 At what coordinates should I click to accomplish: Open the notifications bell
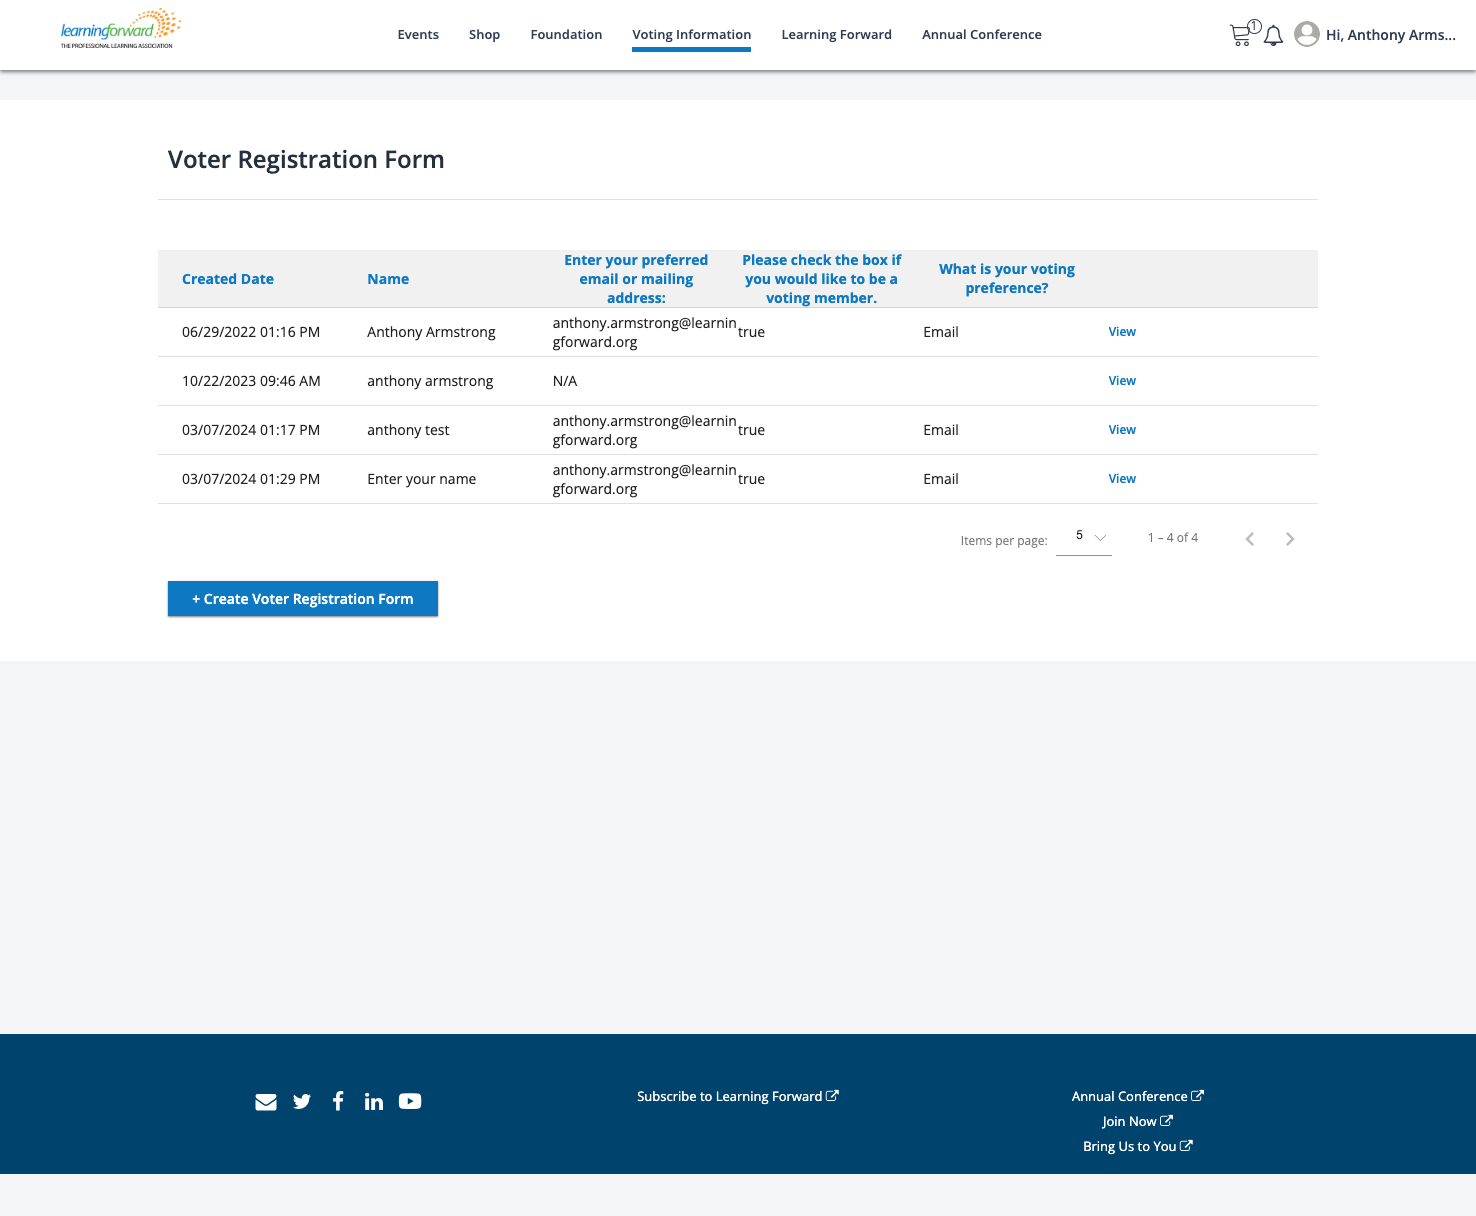click(1273, 36)
